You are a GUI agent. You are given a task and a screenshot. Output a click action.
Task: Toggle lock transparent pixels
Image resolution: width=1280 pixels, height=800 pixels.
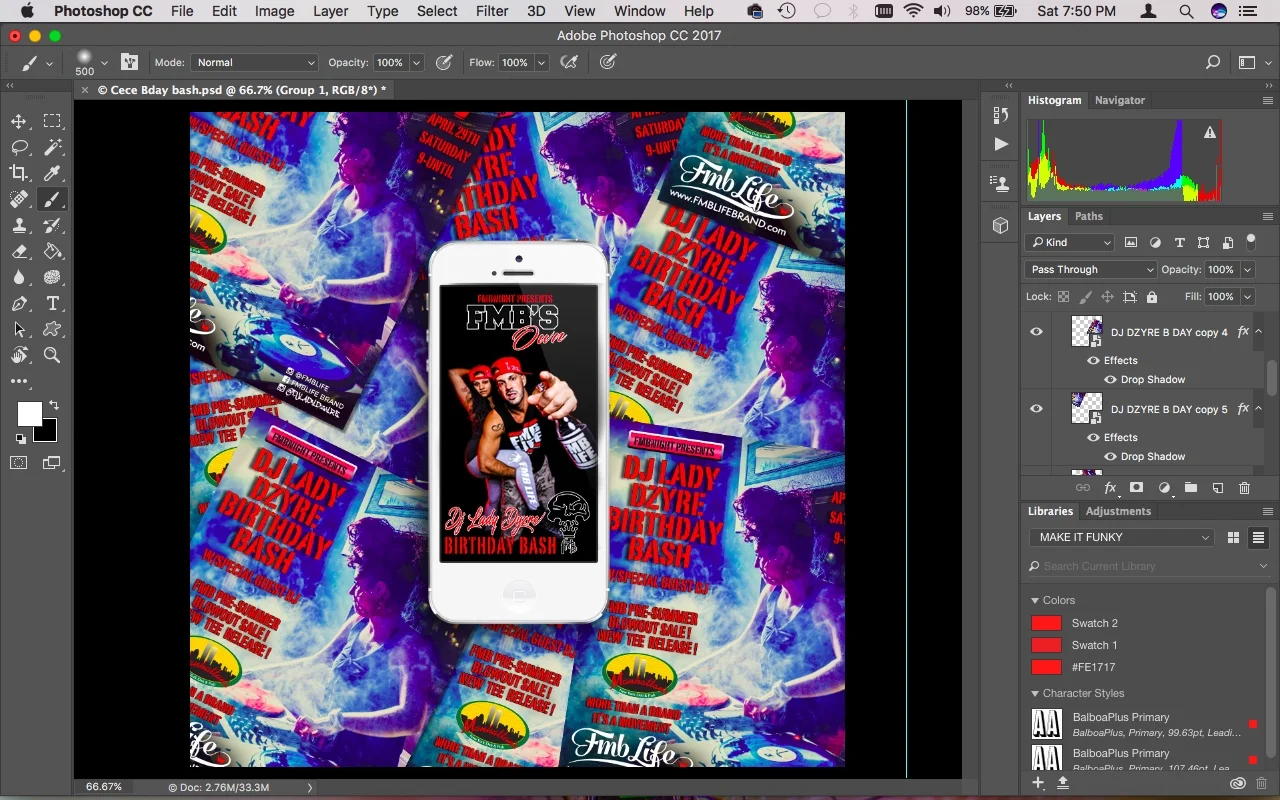tap(1063, 297)
